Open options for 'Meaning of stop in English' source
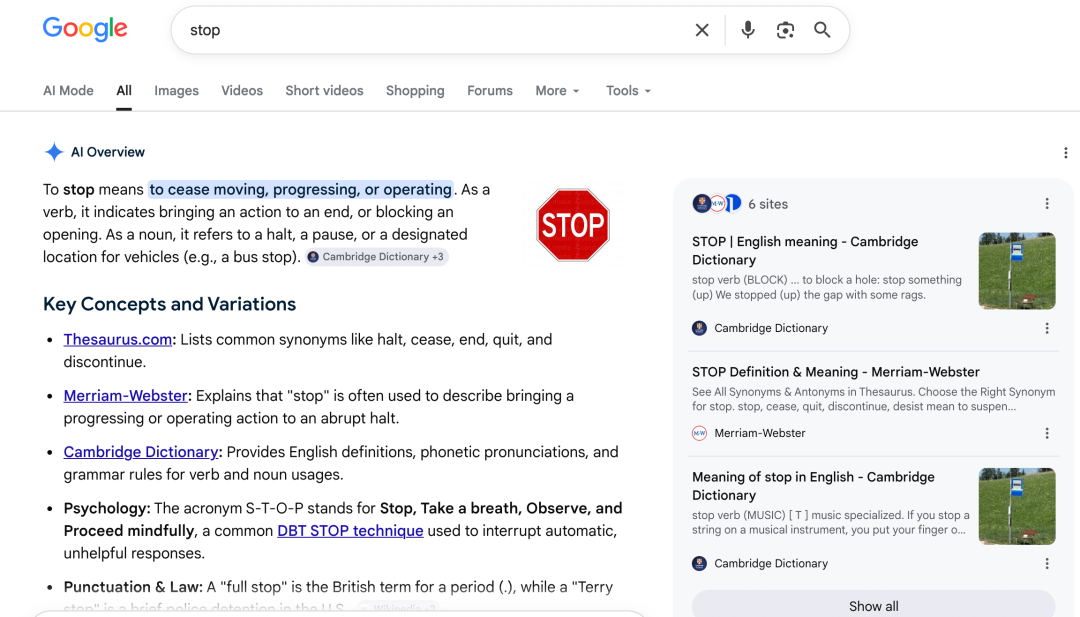Viewport: 1080px width, 617px height. (1047, 563)
